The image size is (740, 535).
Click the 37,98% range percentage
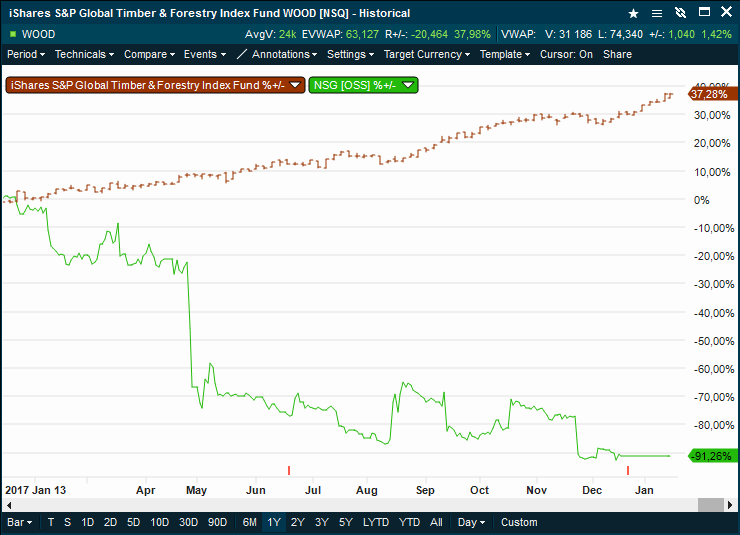click(x=472, y=34)
